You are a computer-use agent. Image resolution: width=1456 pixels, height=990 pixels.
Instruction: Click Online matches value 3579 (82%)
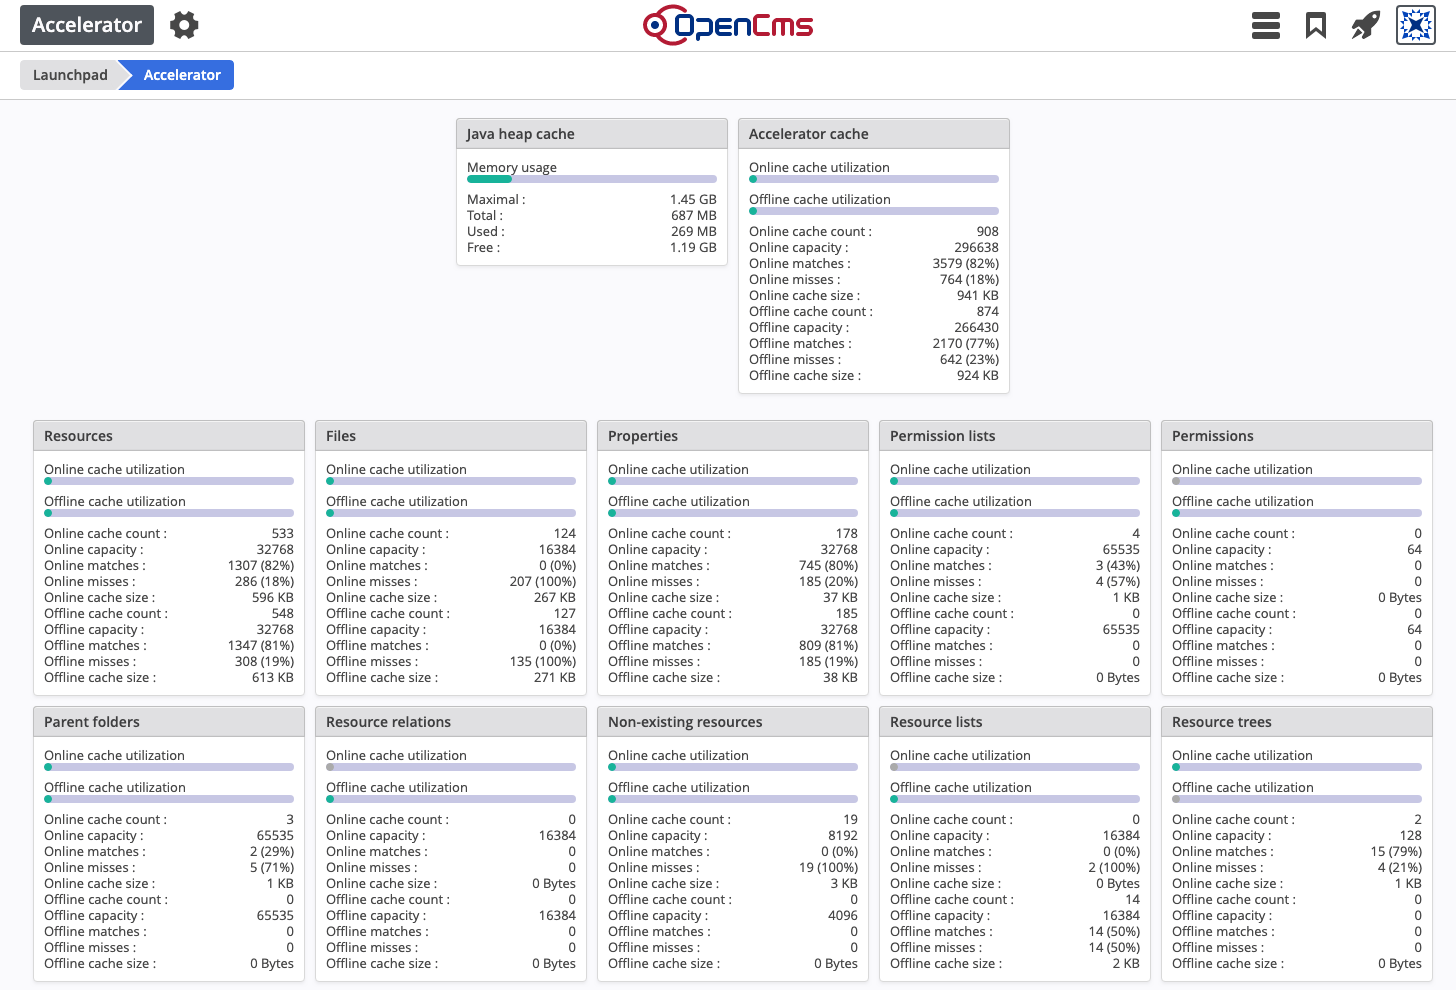tap(966, 263)
